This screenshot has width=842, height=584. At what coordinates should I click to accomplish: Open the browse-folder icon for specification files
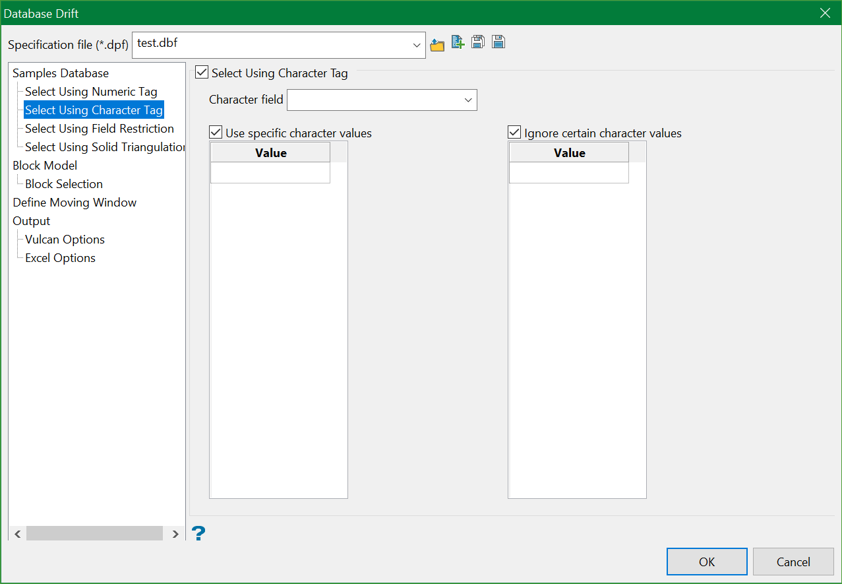[437, 46]
